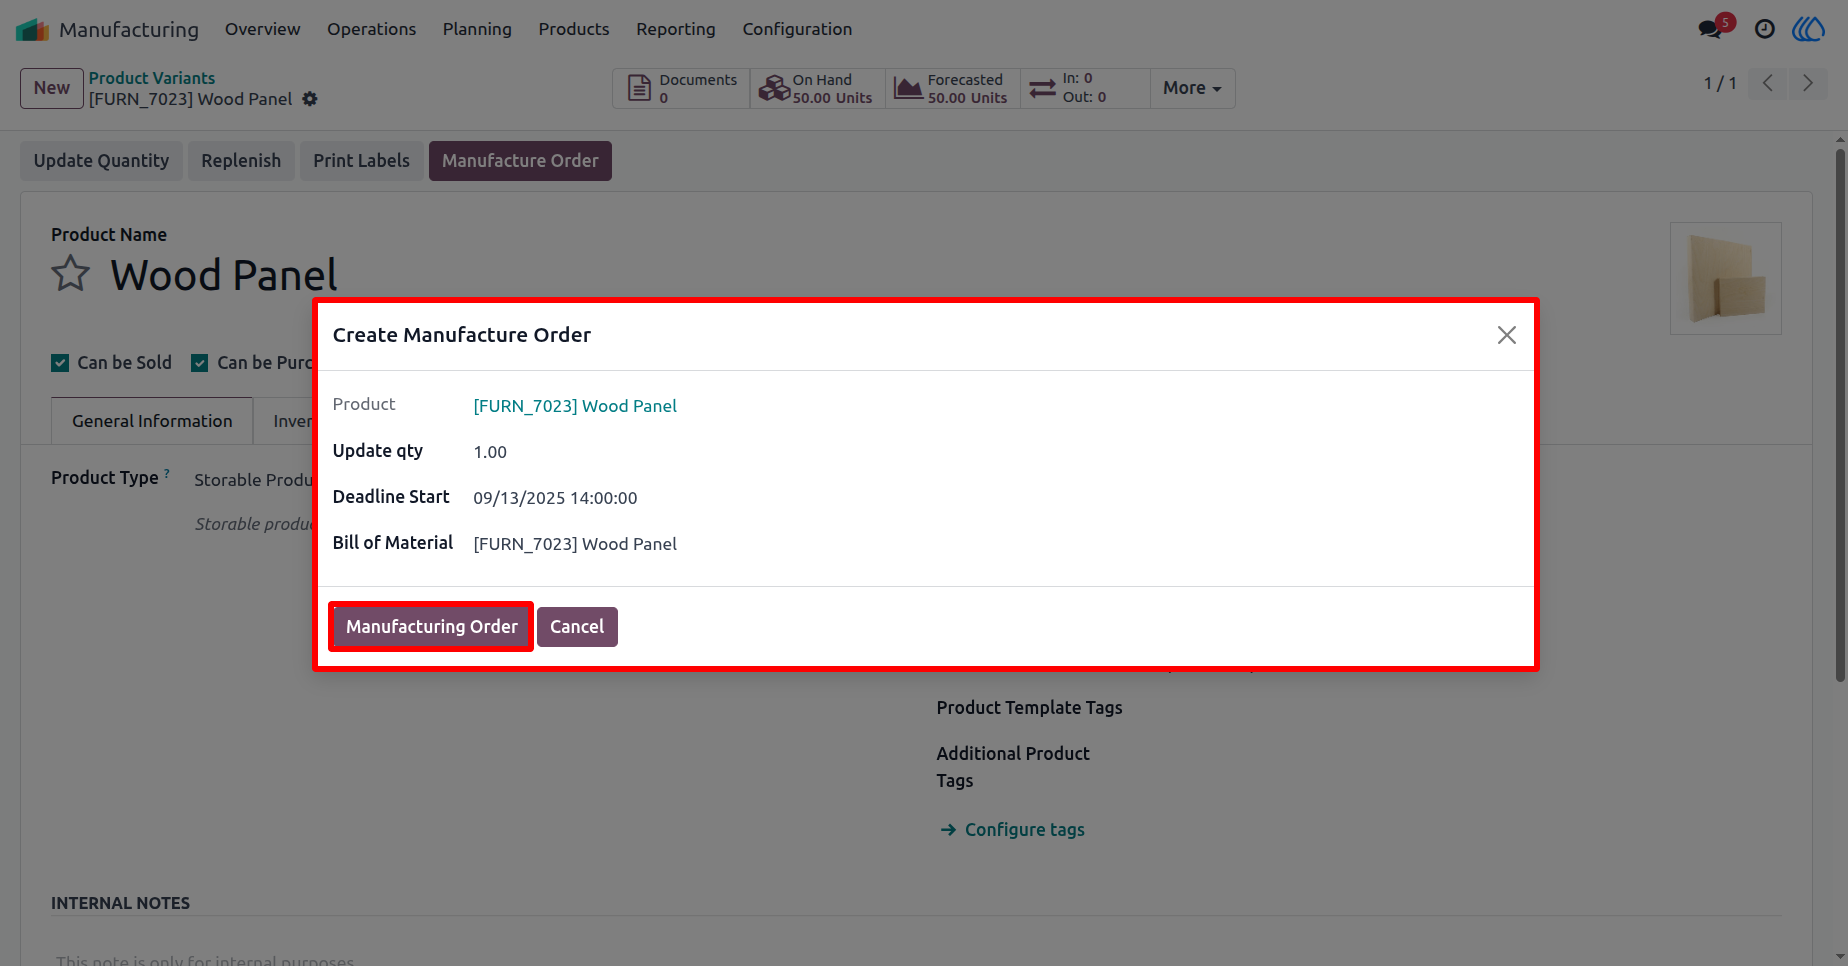Close the Create Manufacture Order dialog

point(1506,335)
